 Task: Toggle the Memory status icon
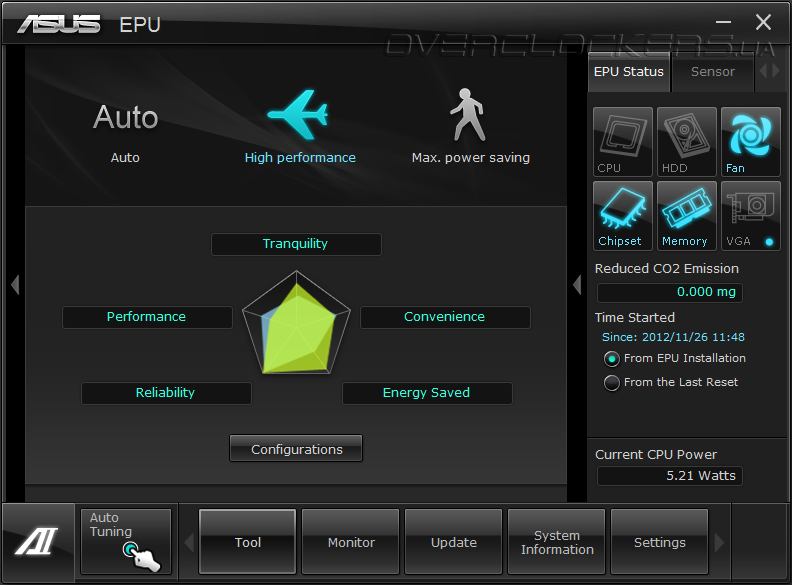coord(687,216)
